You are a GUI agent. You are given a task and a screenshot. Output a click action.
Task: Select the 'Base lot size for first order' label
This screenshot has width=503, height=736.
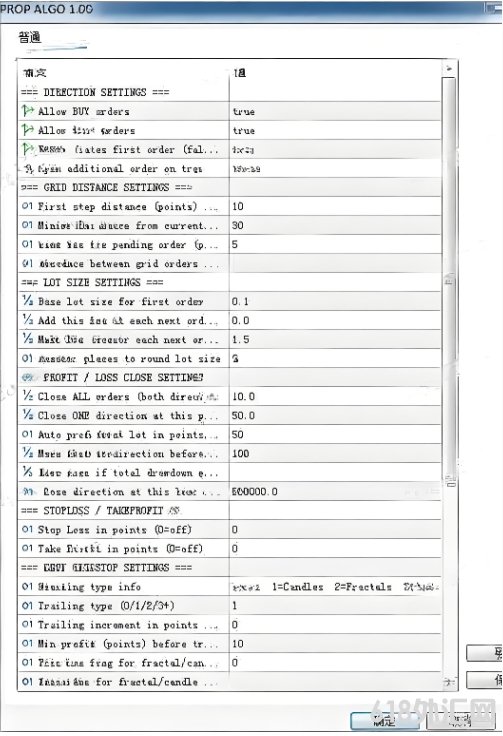(x=121, y=301)
